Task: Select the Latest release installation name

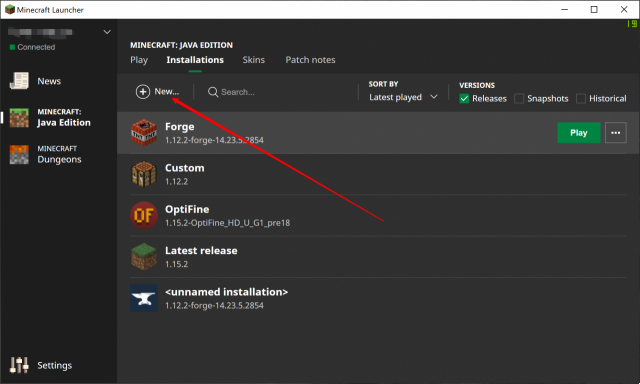Action: point(201,251)
